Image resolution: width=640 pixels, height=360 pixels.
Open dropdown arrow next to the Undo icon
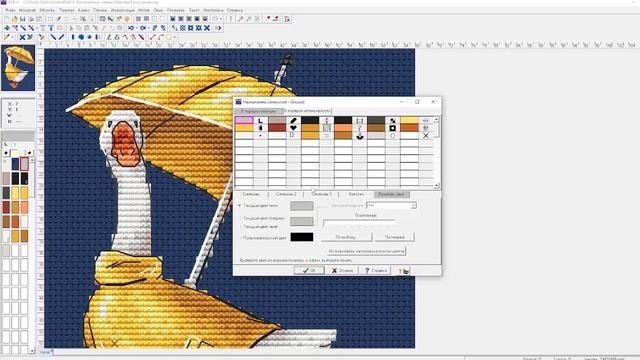[x=136, y=28]
